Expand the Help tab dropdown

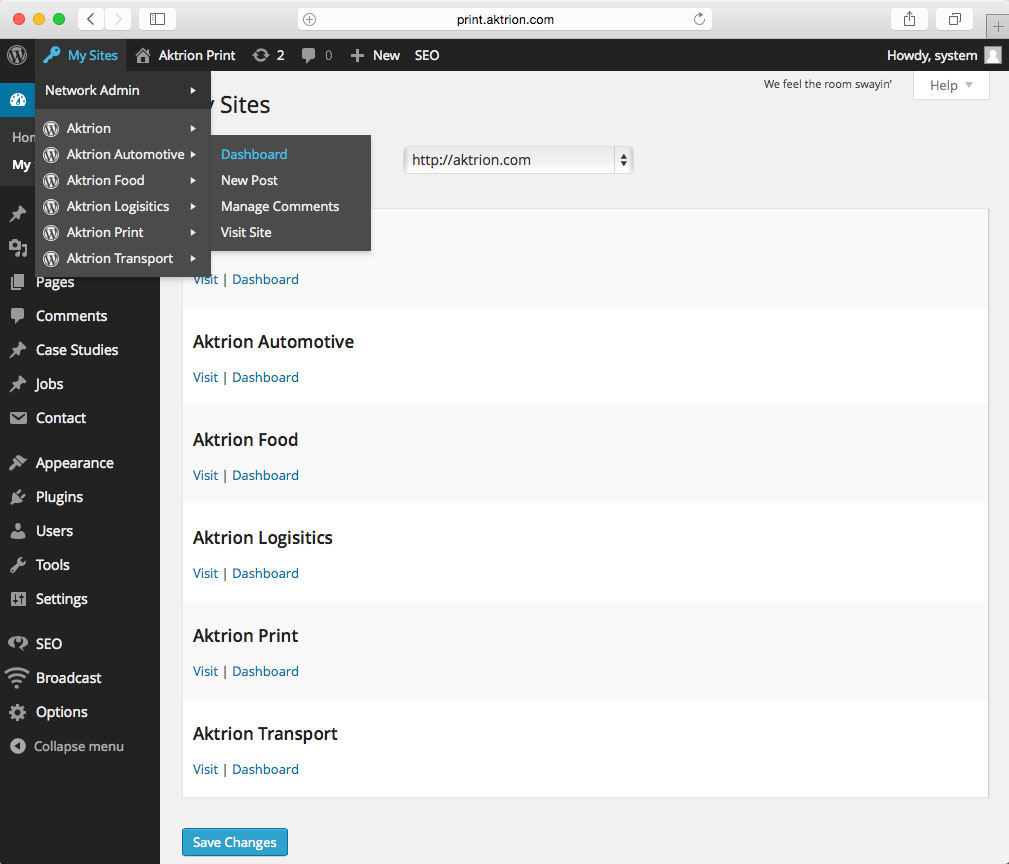950,85
